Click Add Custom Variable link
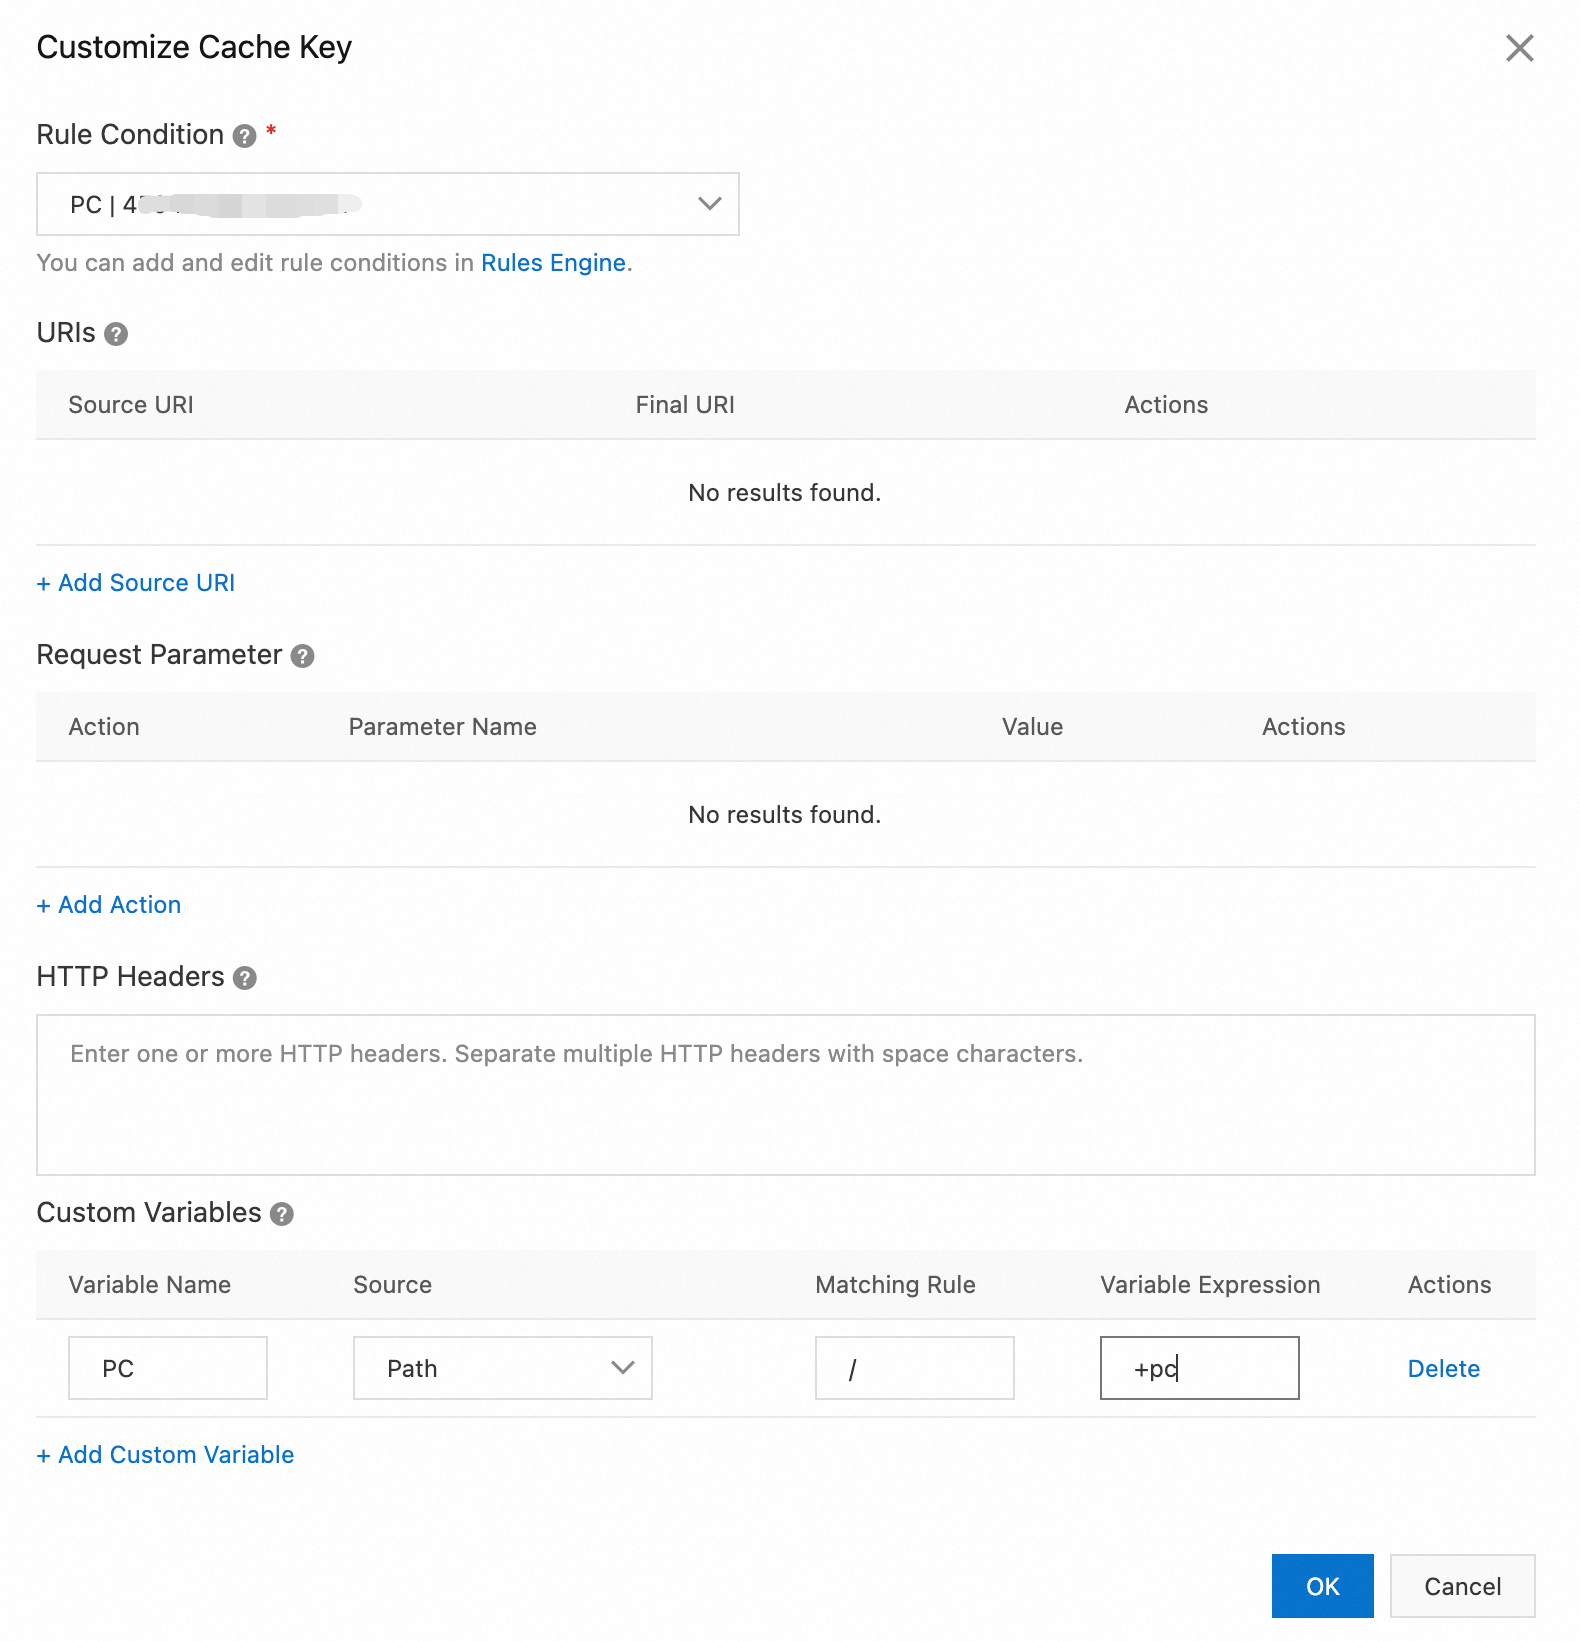The height and width of the screenshot is (1642, 1580). [166, 1455]
